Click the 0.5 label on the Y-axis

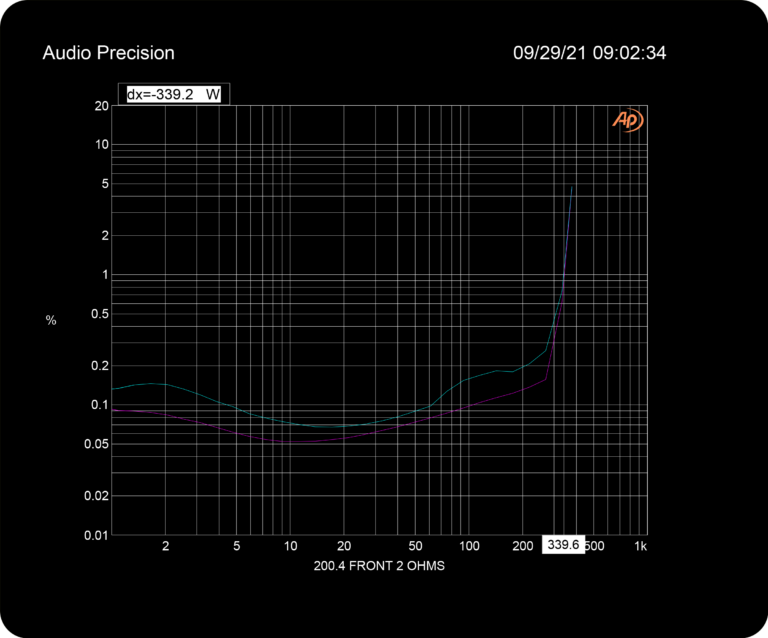point(100,314)
